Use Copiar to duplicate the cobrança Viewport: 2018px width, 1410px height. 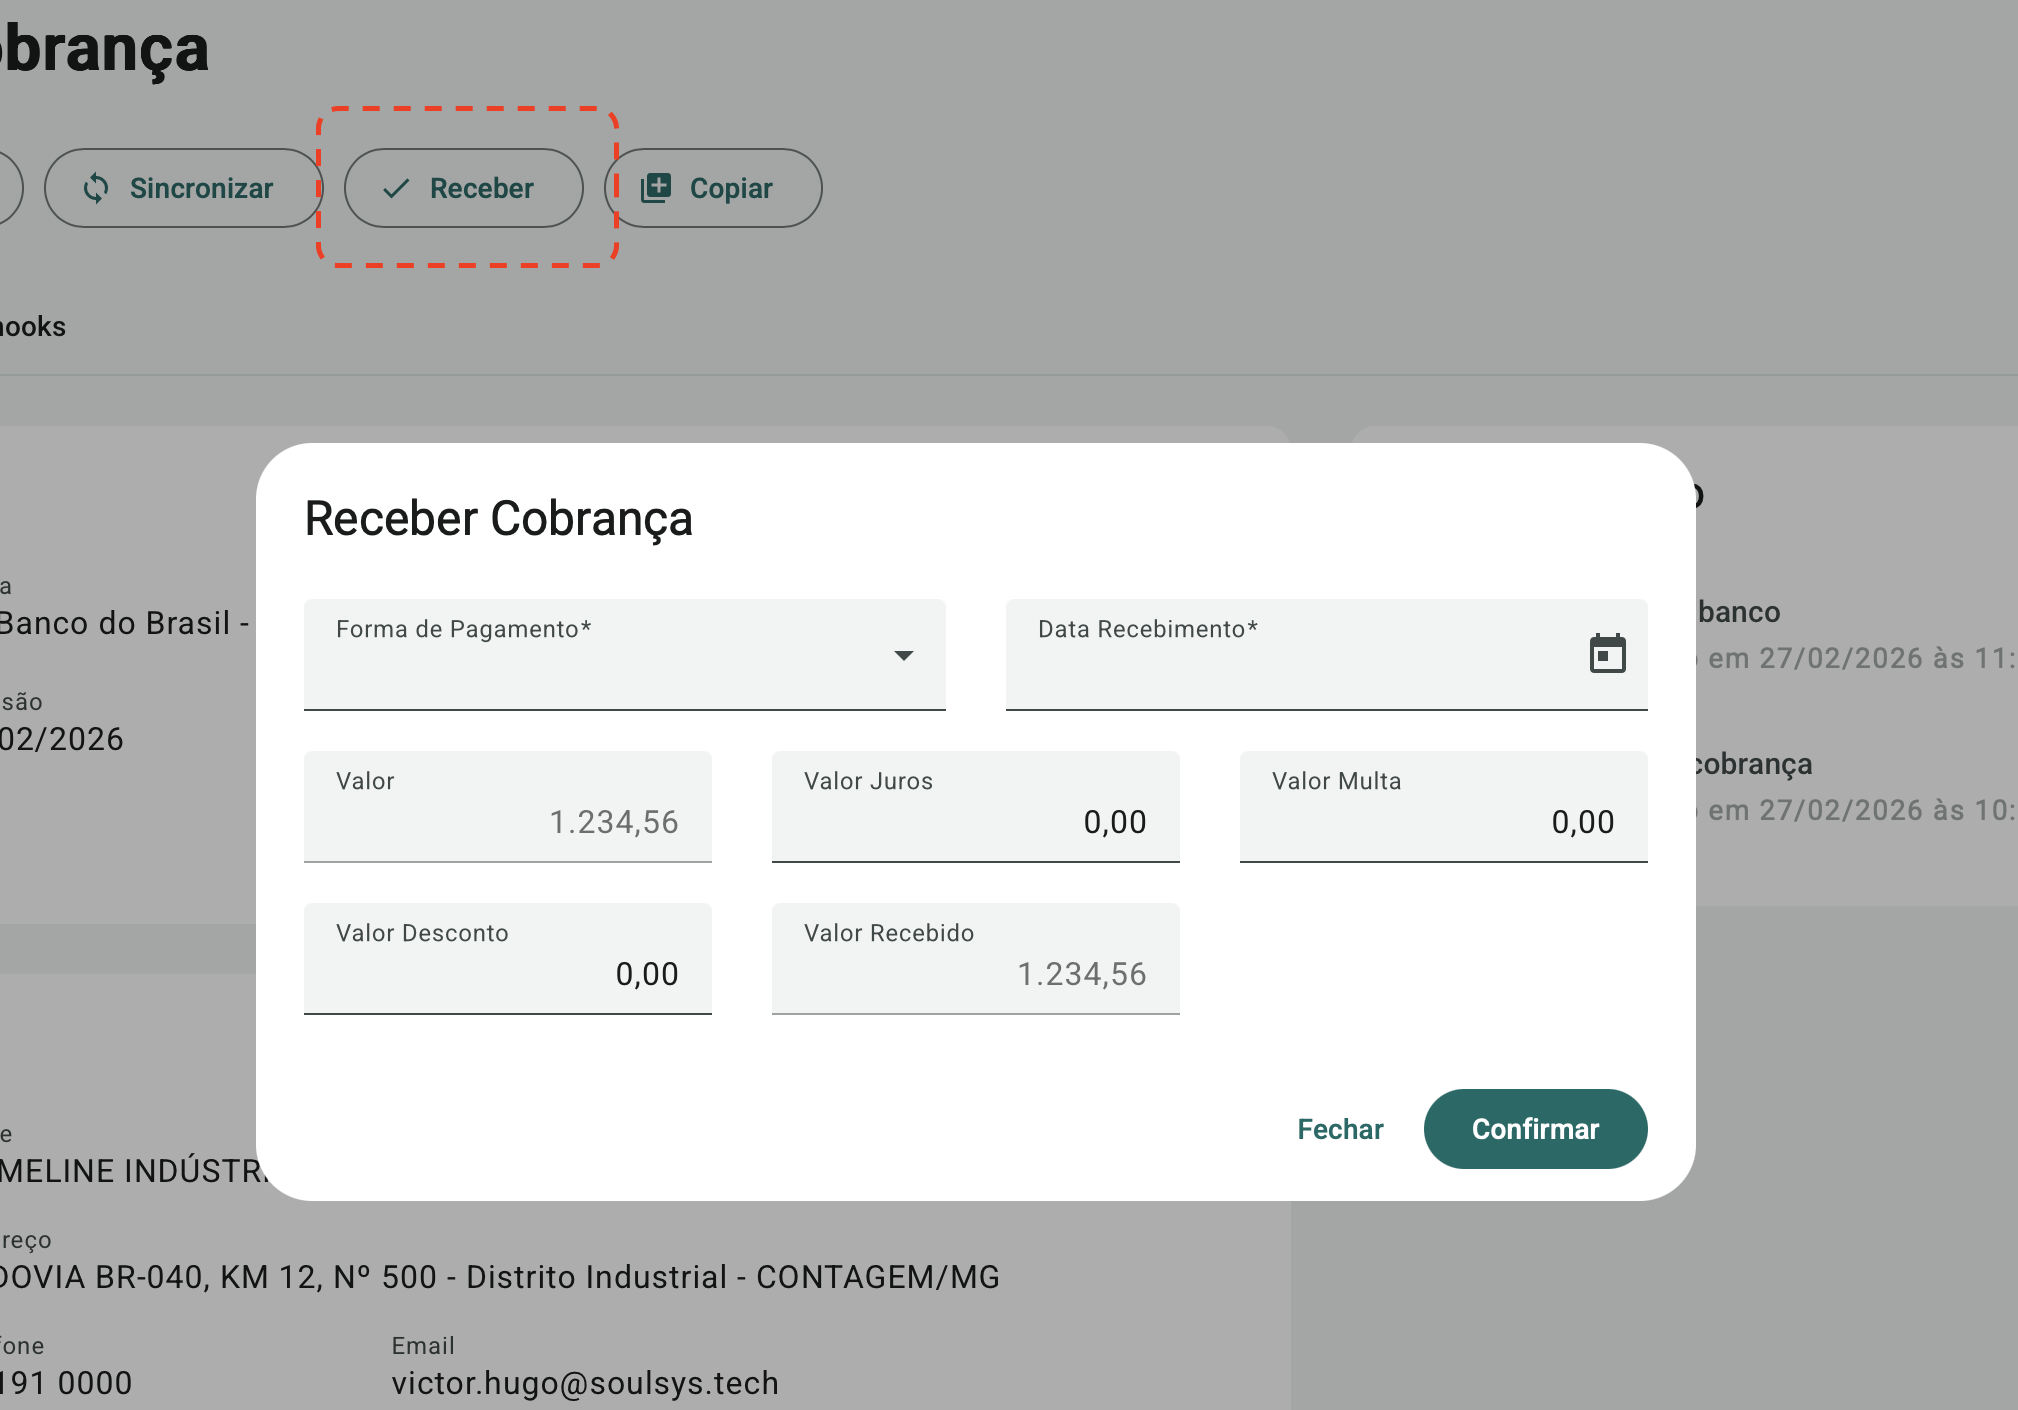coord(712,187)
